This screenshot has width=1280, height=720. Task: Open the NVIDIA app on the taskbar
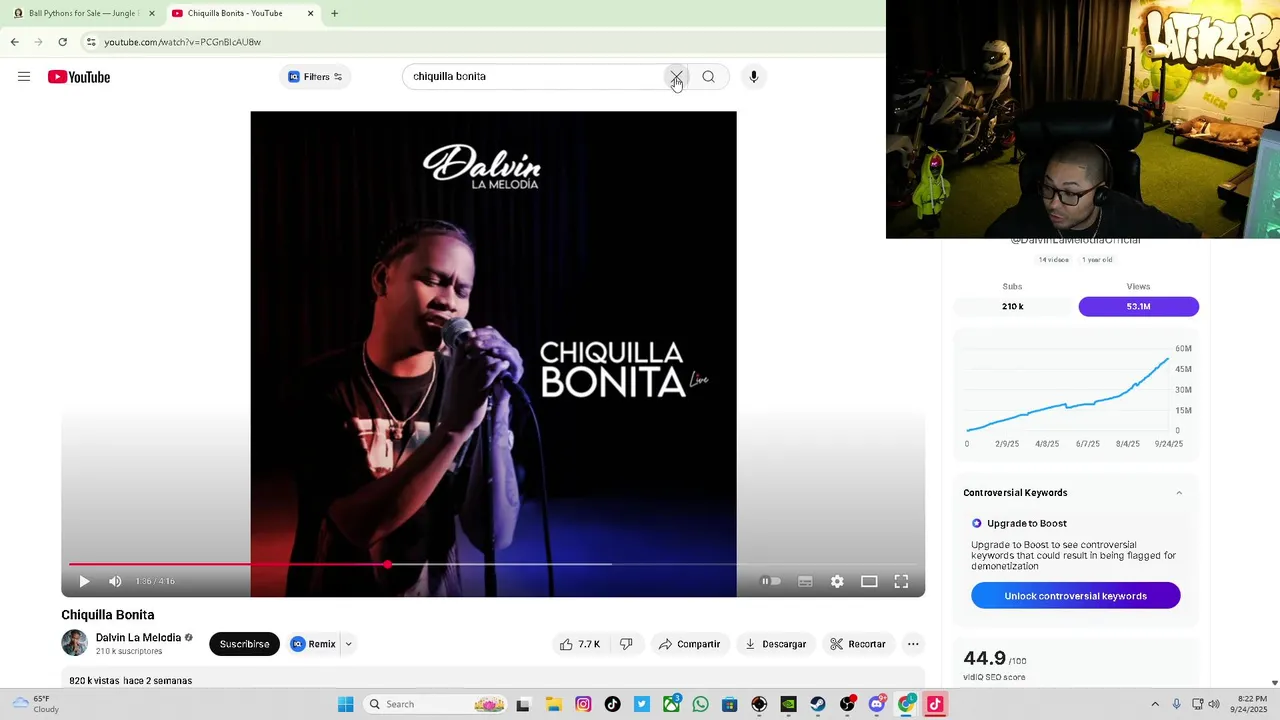[788, 704]
